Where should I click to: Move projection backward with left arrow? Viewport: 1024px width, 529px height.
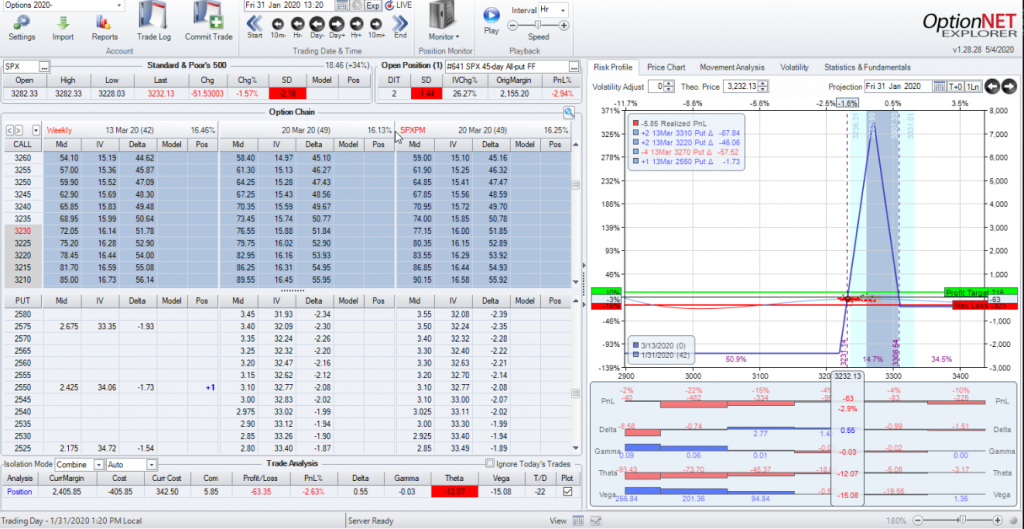click(991, 86)
